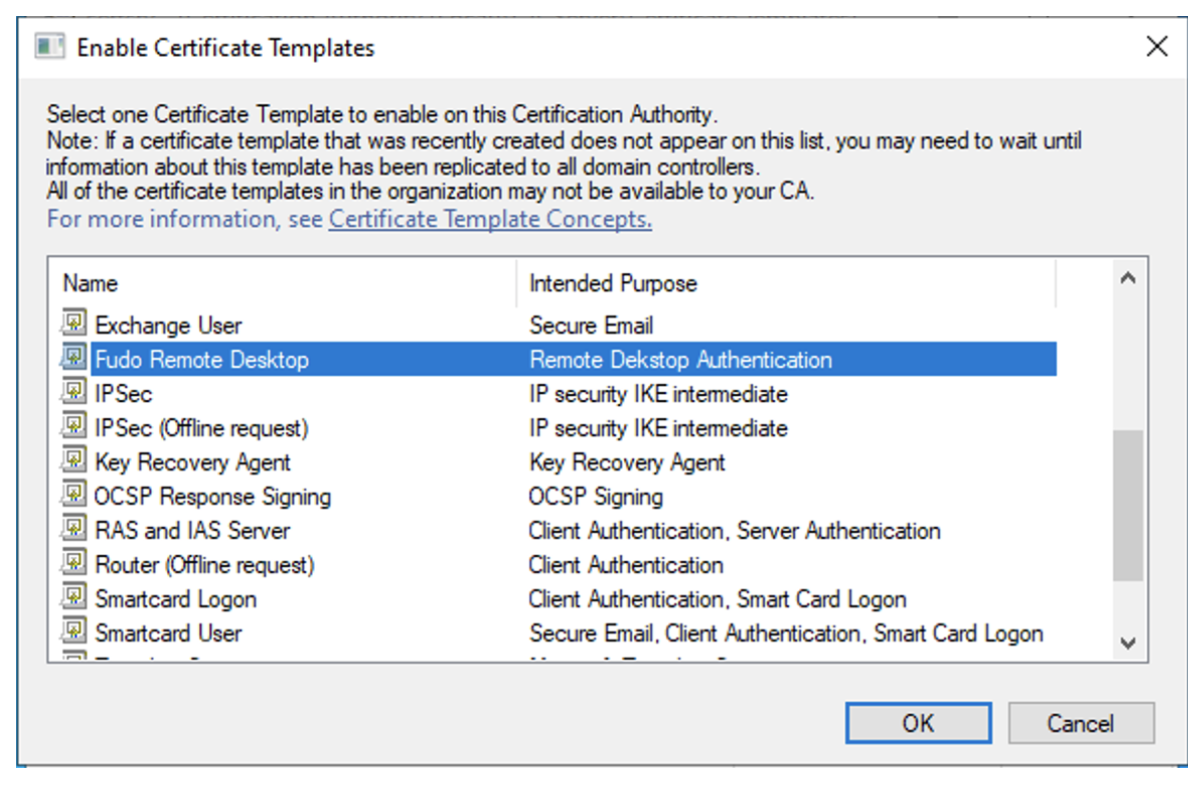The height and width of the screenshot is (791, 1203).
Task: Sort list by the Name column header
Action: [x=283, y=283]
